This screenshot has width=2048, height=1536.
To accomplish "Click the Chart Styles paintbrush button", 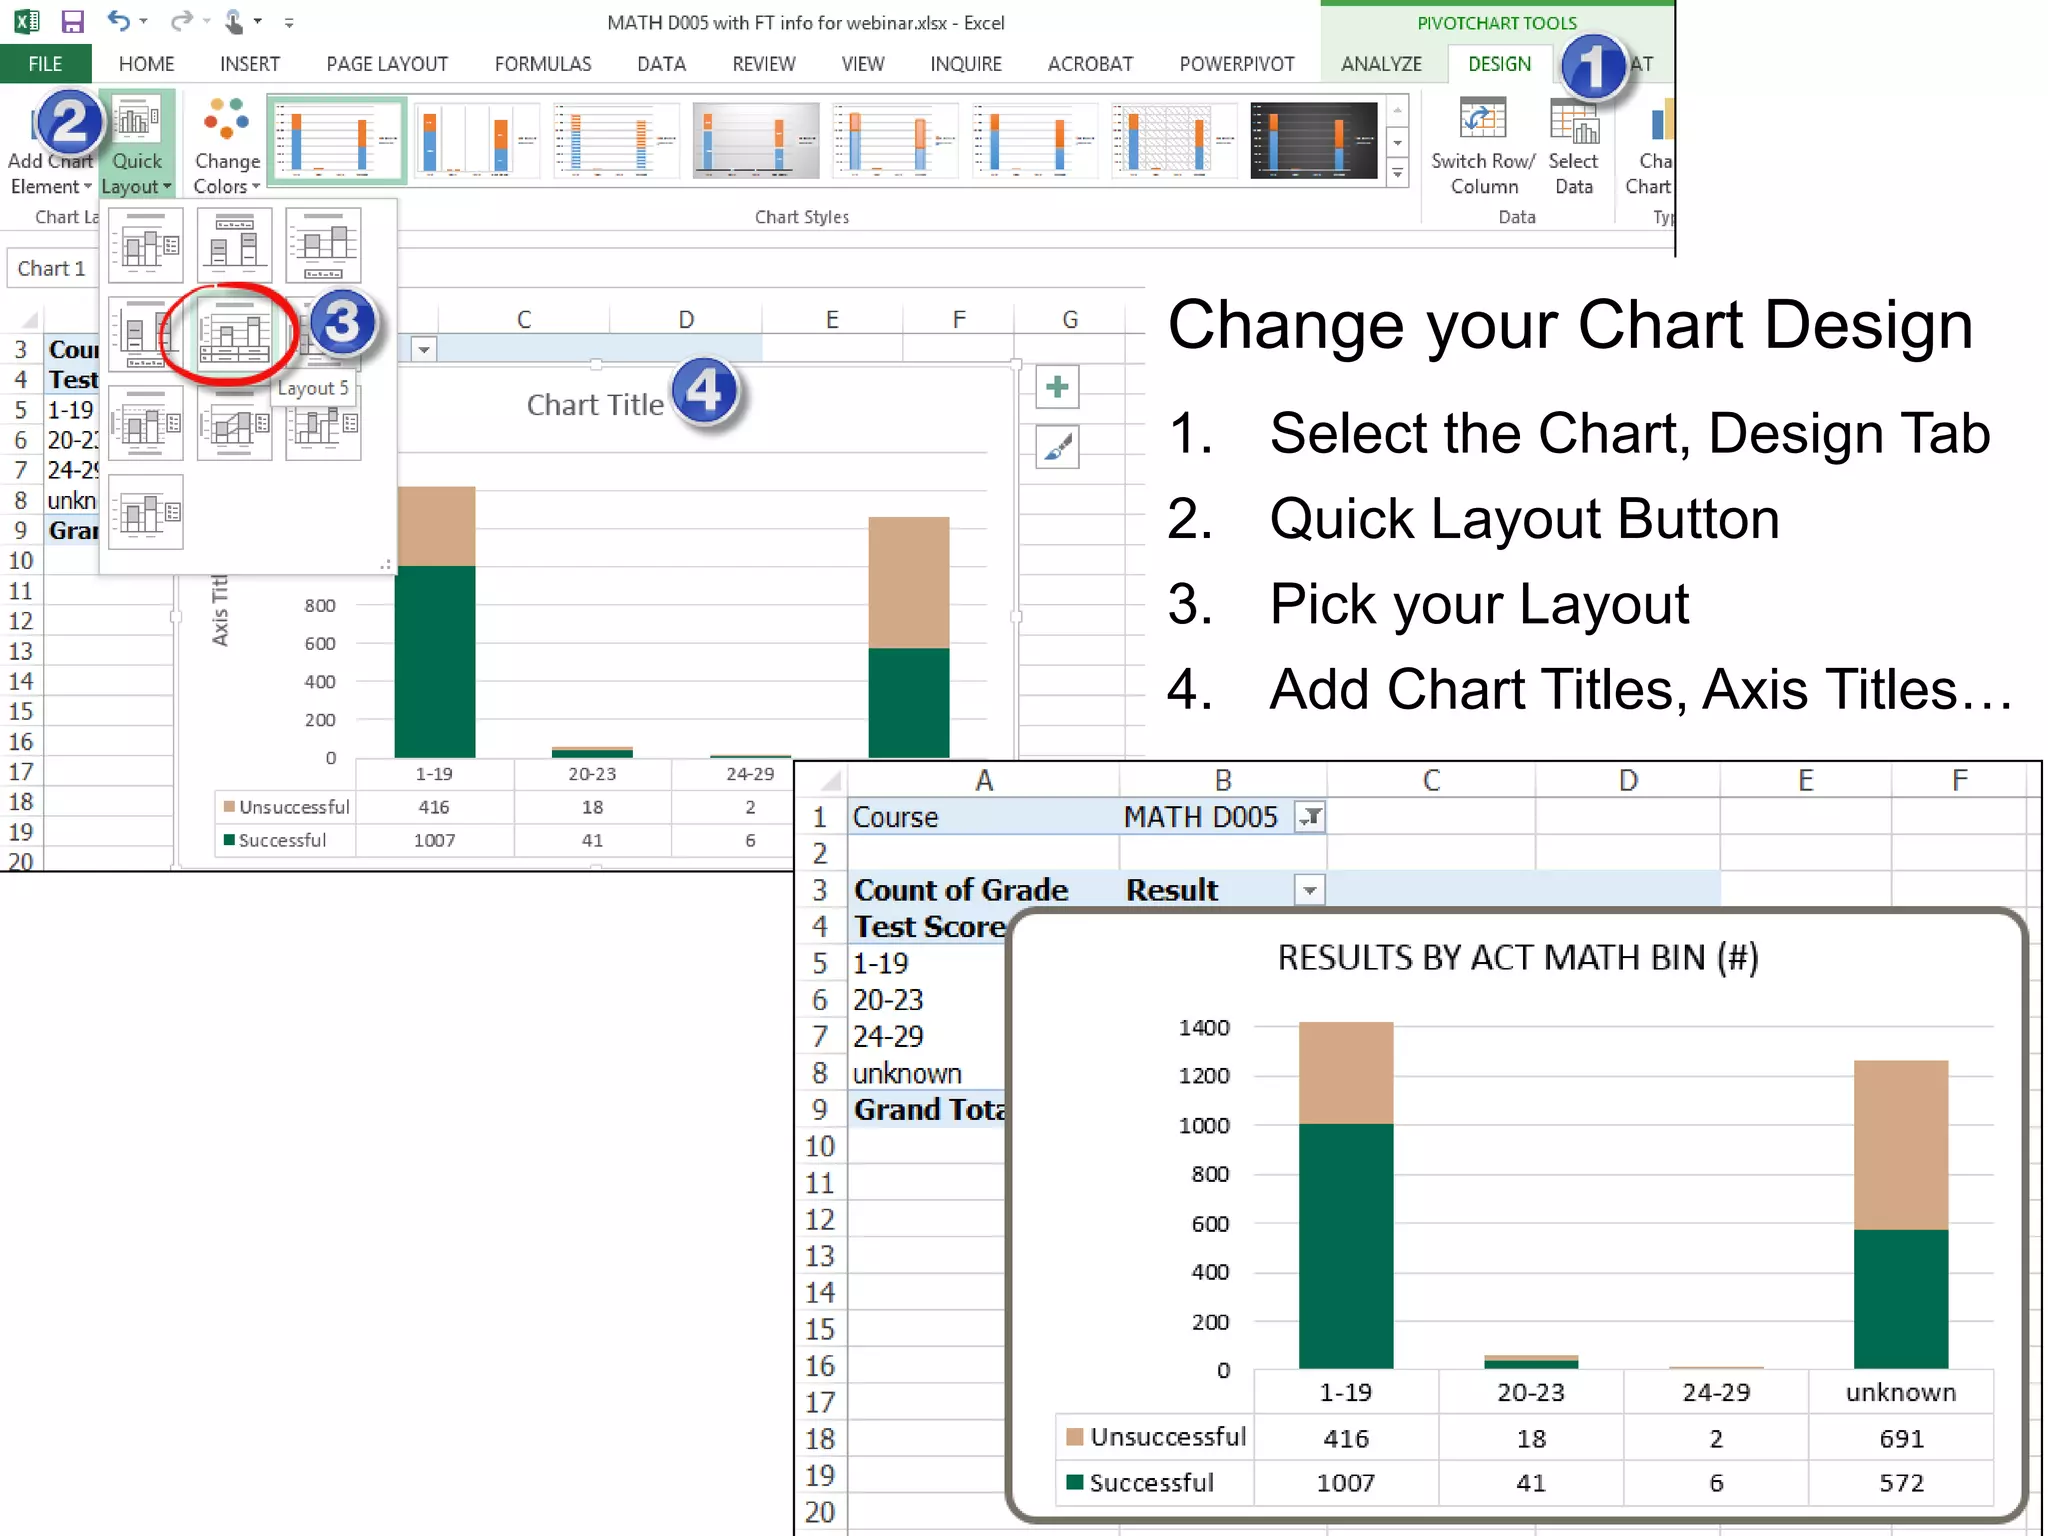I will coord(1057,447).
